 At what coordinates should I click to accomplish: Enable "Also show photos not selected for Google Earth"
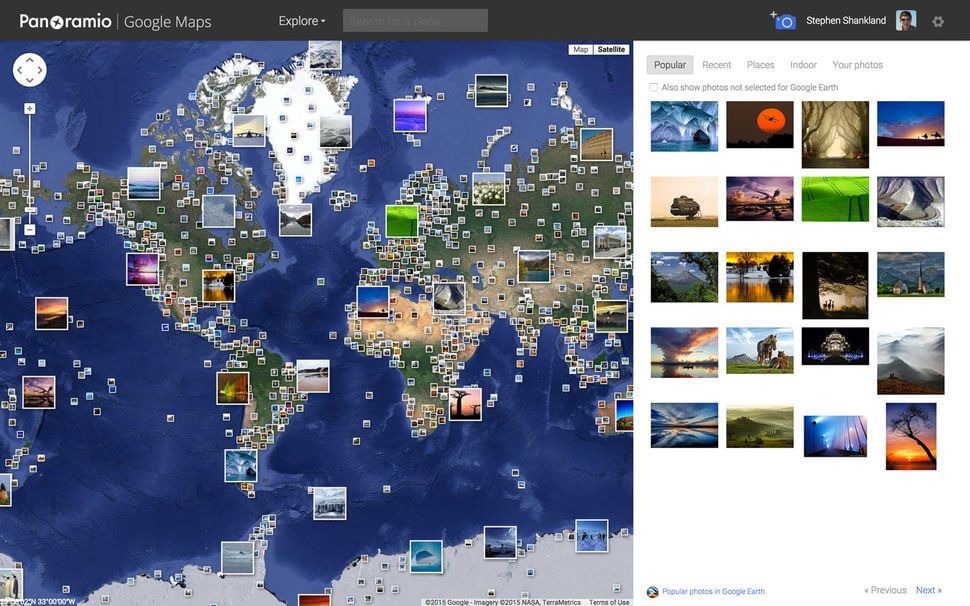click(x=655, y=87)
